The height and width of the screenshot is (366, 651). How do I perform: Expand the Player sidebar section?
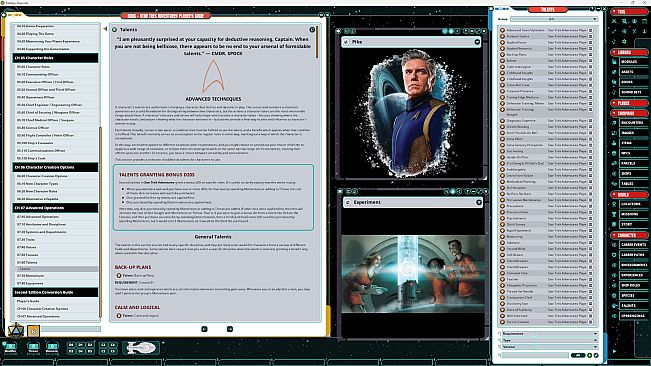click(629, 103)
